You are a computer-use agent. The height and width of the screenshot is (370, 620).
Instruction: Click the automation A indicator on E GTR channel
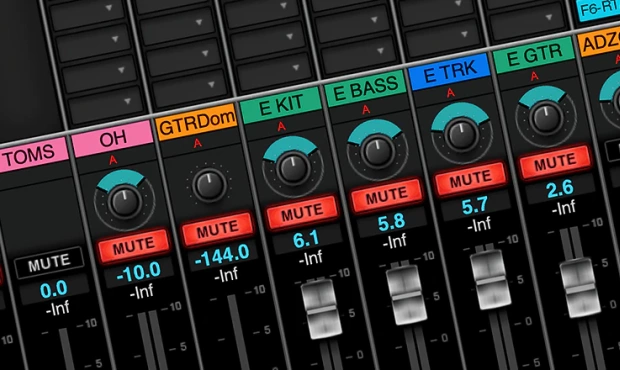click(x=535, y=76)
